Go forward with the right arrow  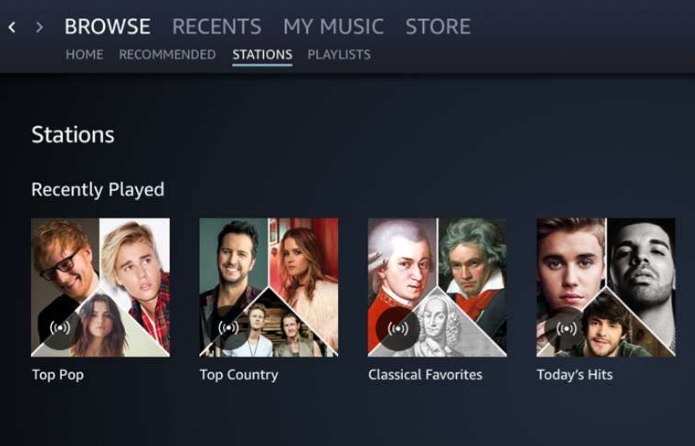[x=39, y=27]
